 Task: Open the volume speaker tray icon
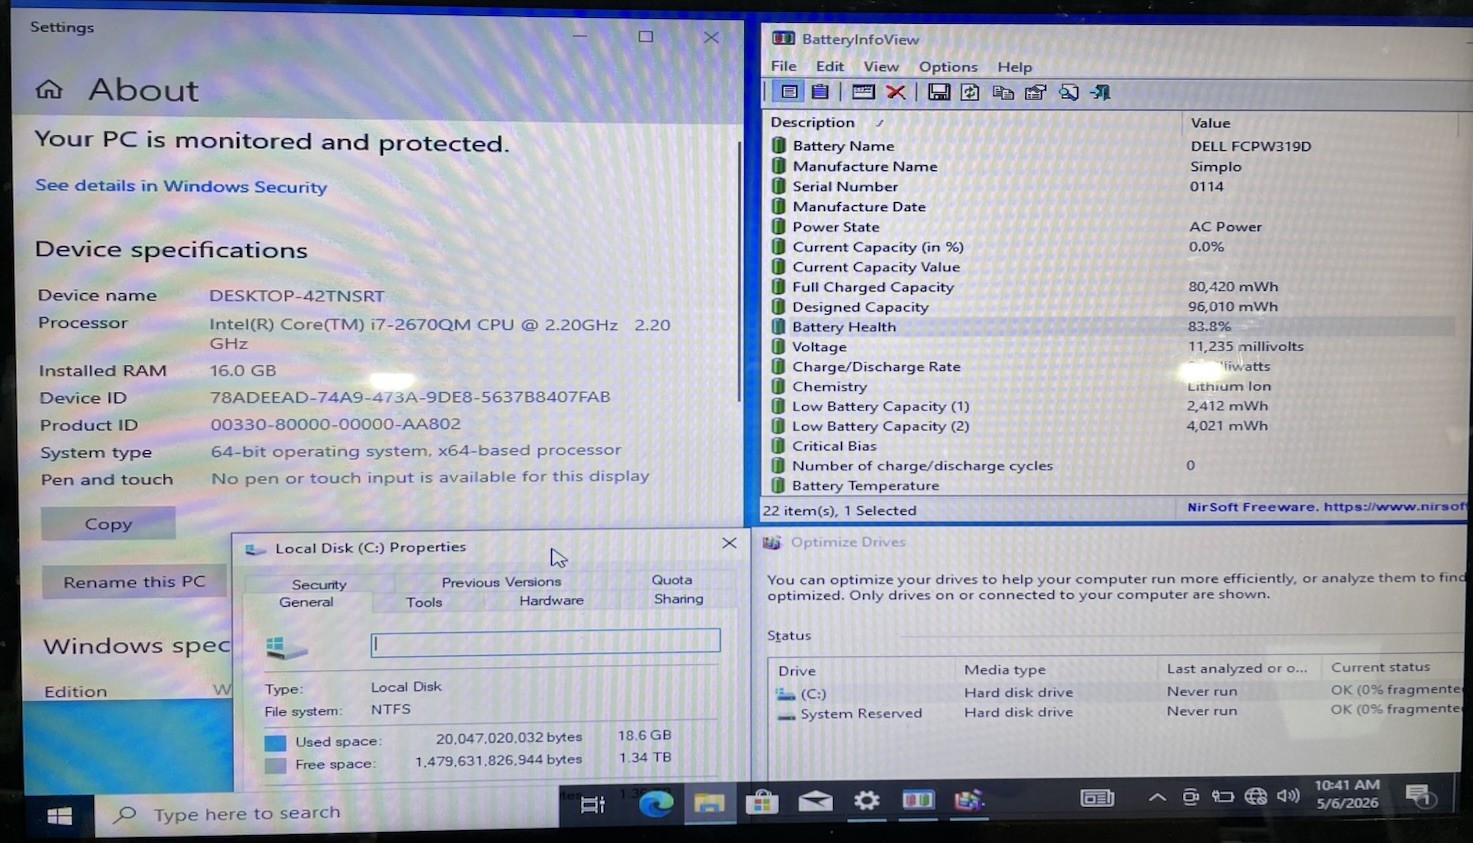[1288, 796]
